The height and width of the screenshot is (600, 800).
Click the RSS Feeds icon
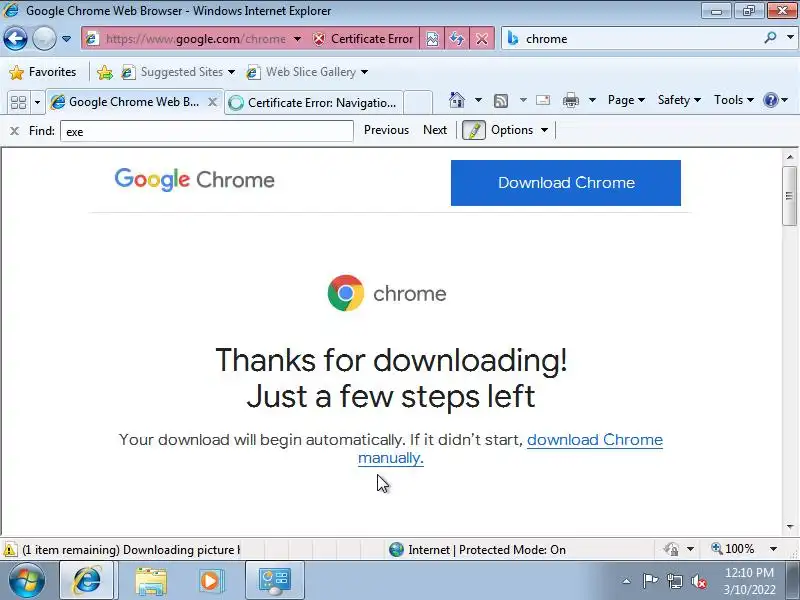coord(501,101)
